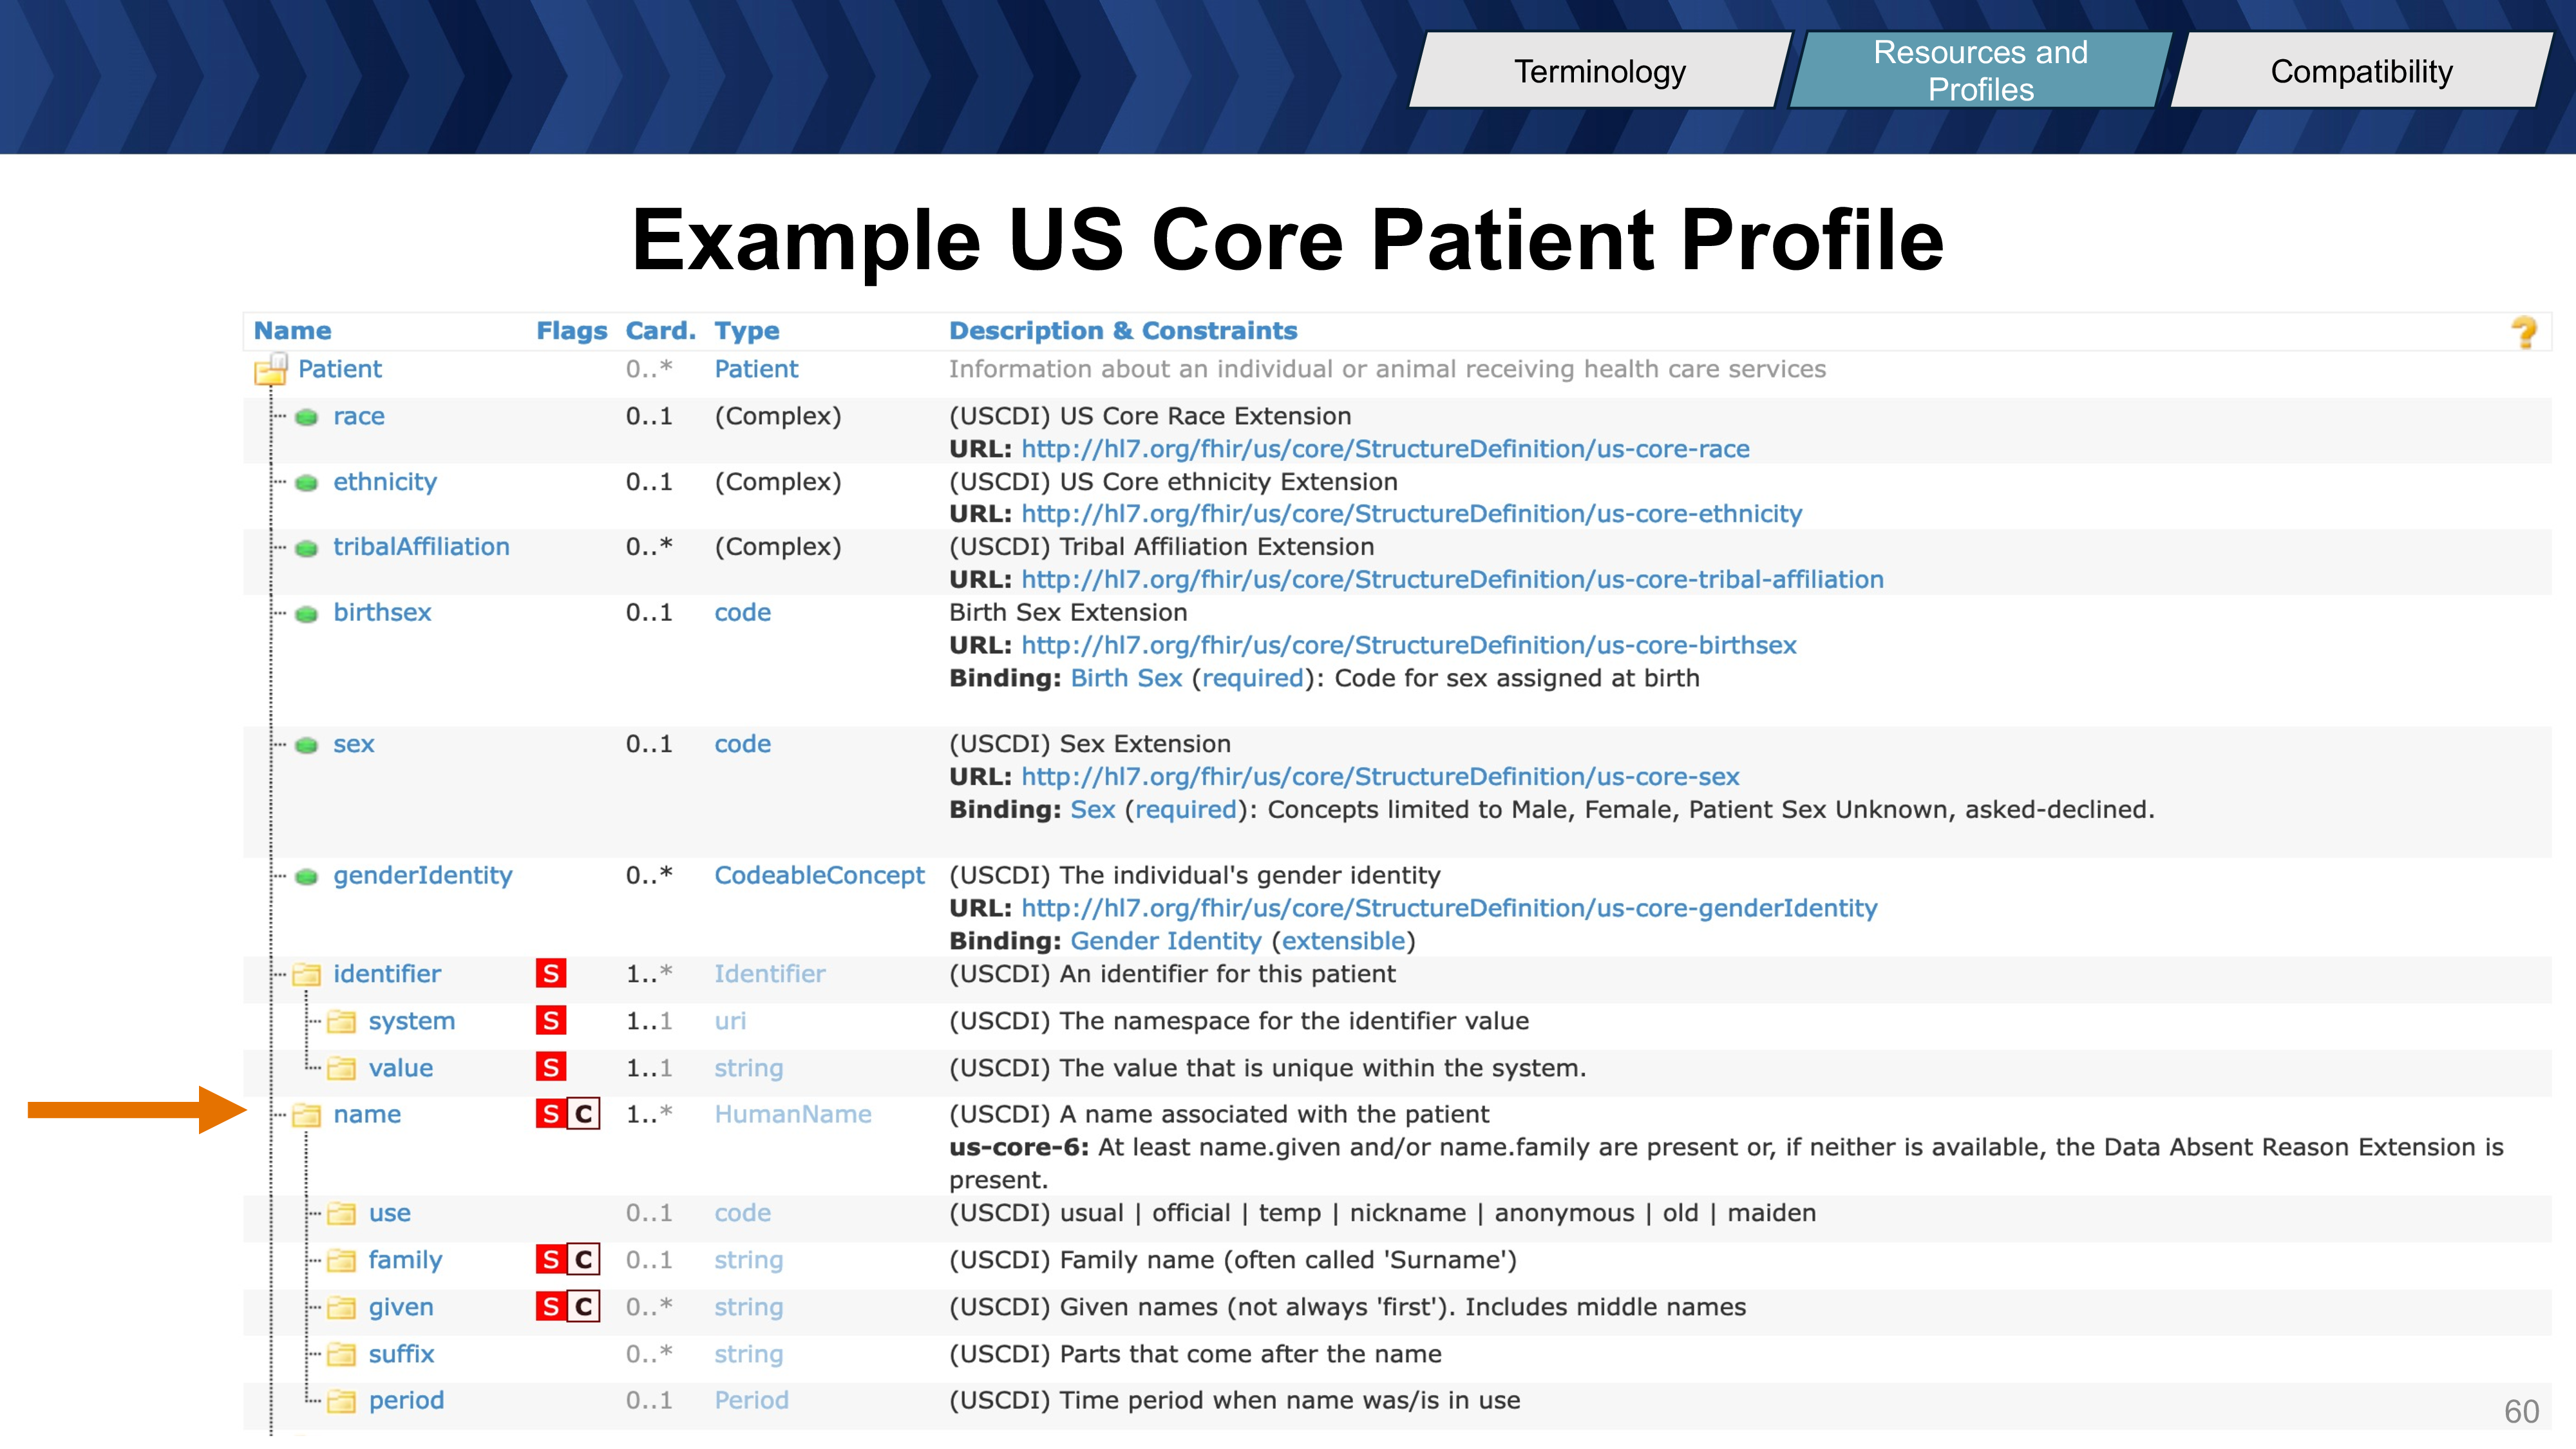Image resolution: width=2576 pixels, height=1449 pixels.
Task: Click the C constraint flag on name row
Action: pos(584,1114)
